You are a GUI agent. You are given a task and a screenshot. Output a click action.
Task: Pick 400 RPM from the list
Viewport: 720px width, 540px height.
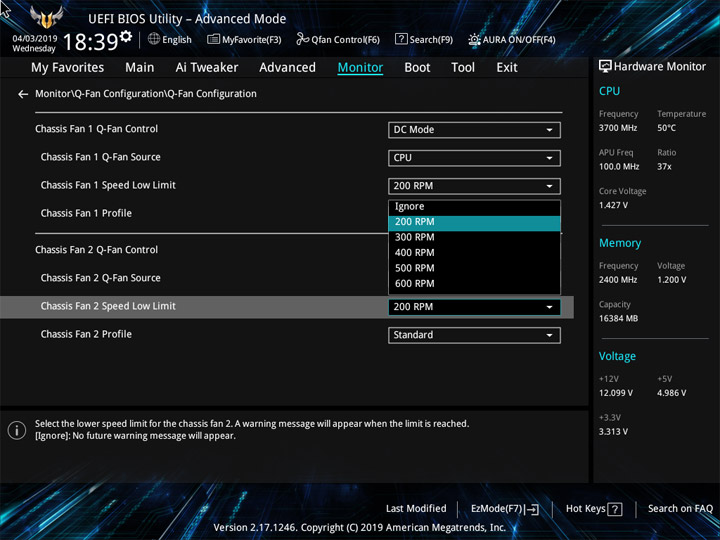474,253
